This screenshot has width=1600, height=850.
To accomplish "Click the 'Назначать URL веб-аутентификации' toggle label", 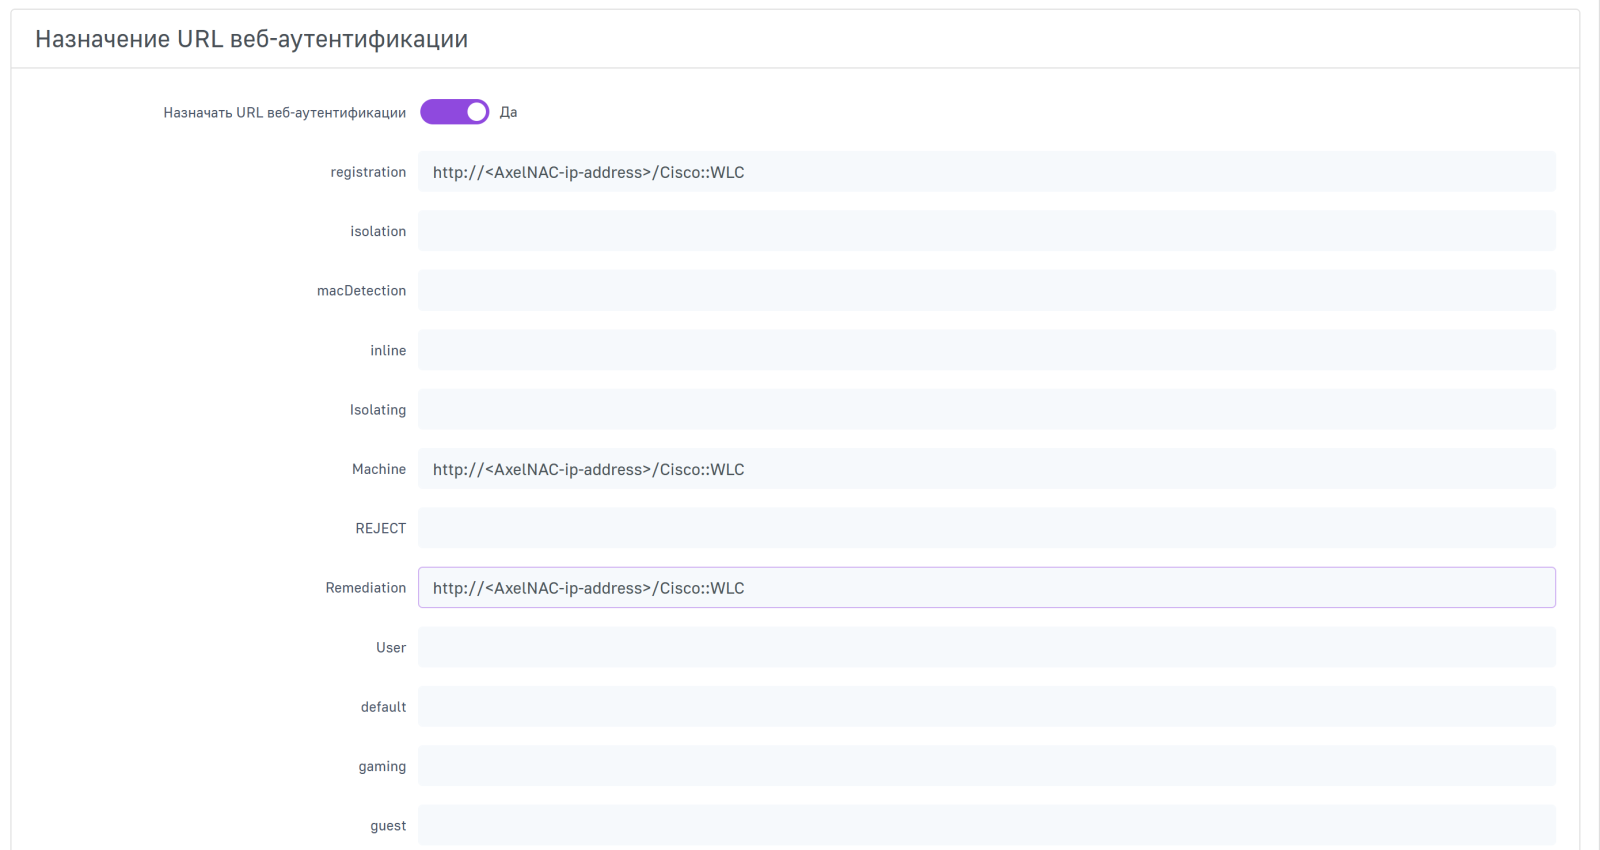I will [284, 113].
